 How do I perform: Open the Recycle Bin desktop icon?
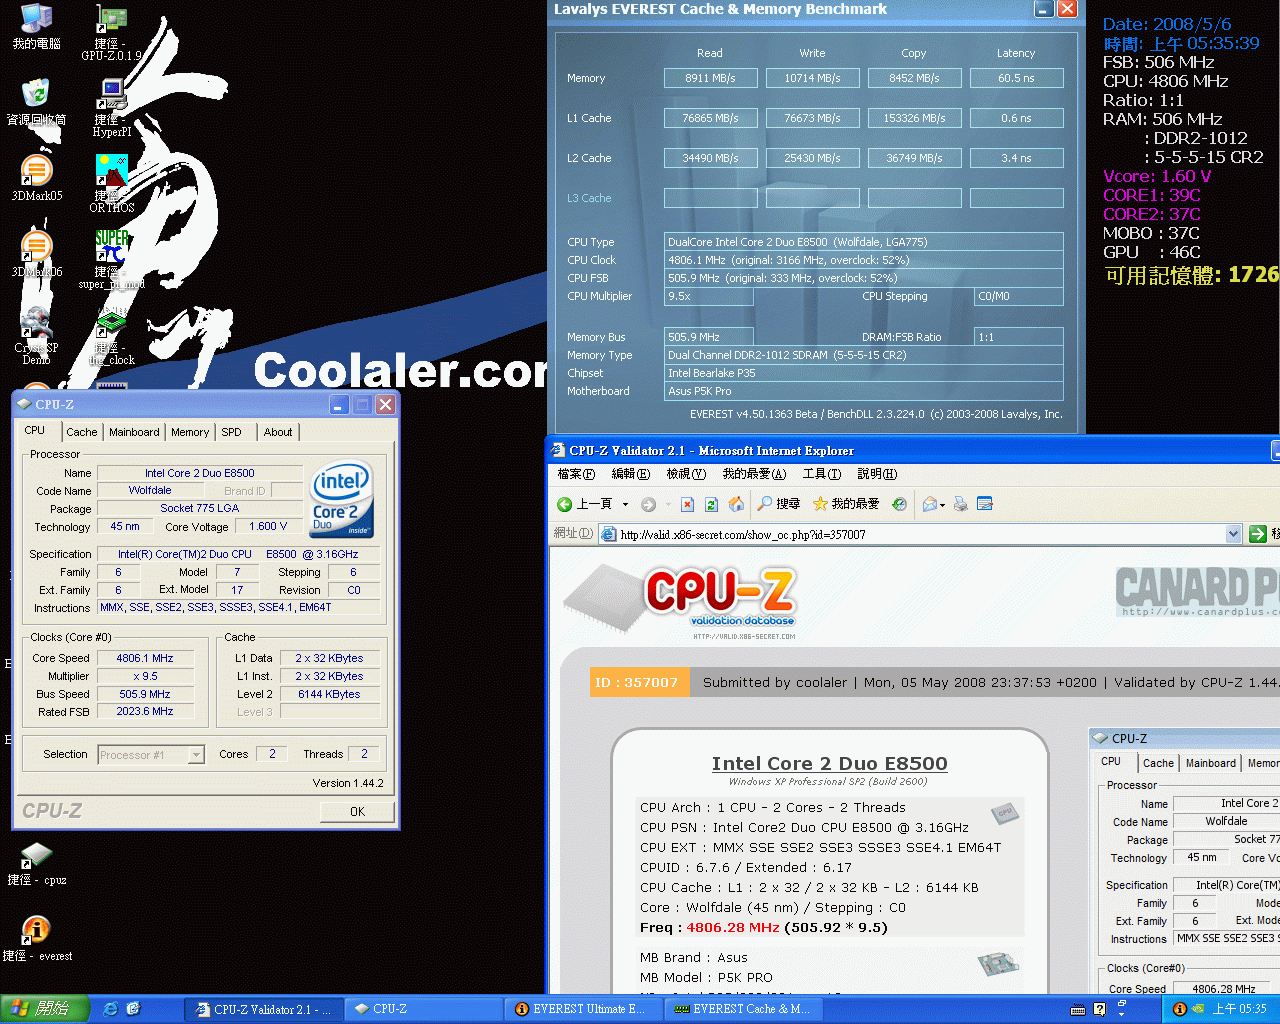[x=36, y=102]
